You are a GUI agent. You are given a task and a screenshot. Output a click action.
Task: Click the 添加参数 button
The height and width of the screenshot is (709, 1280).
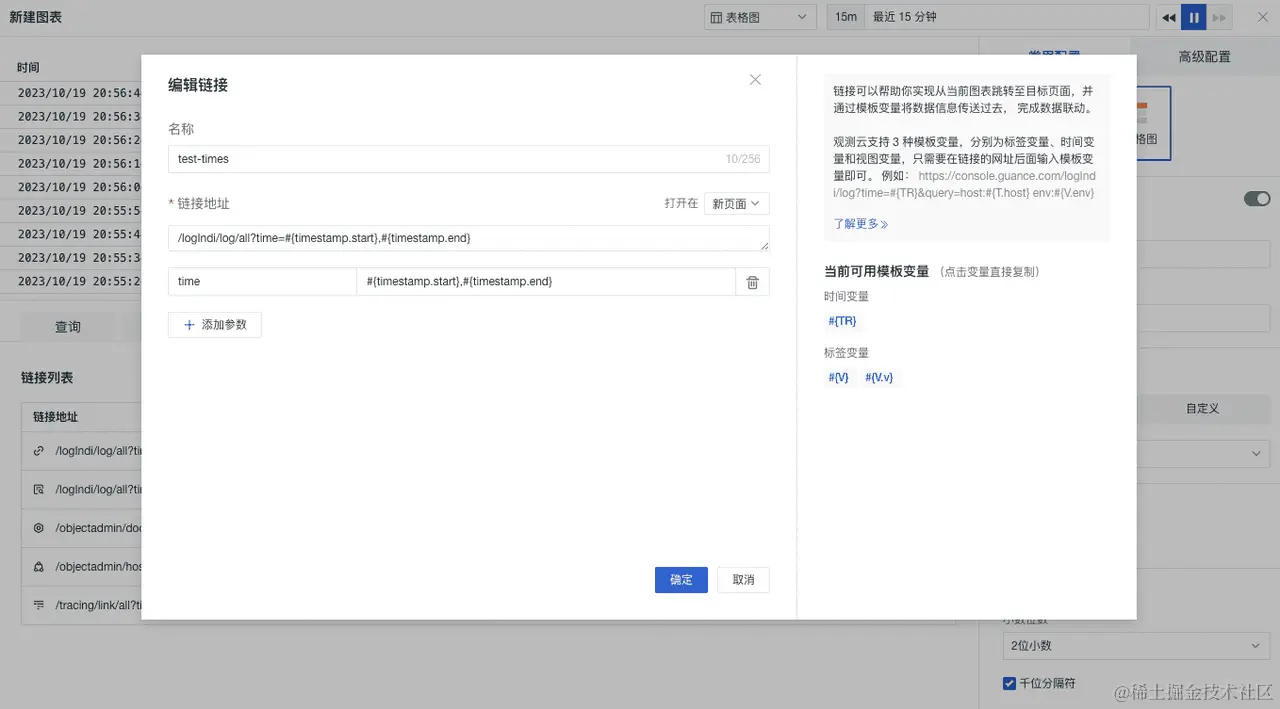pos(214,325)
